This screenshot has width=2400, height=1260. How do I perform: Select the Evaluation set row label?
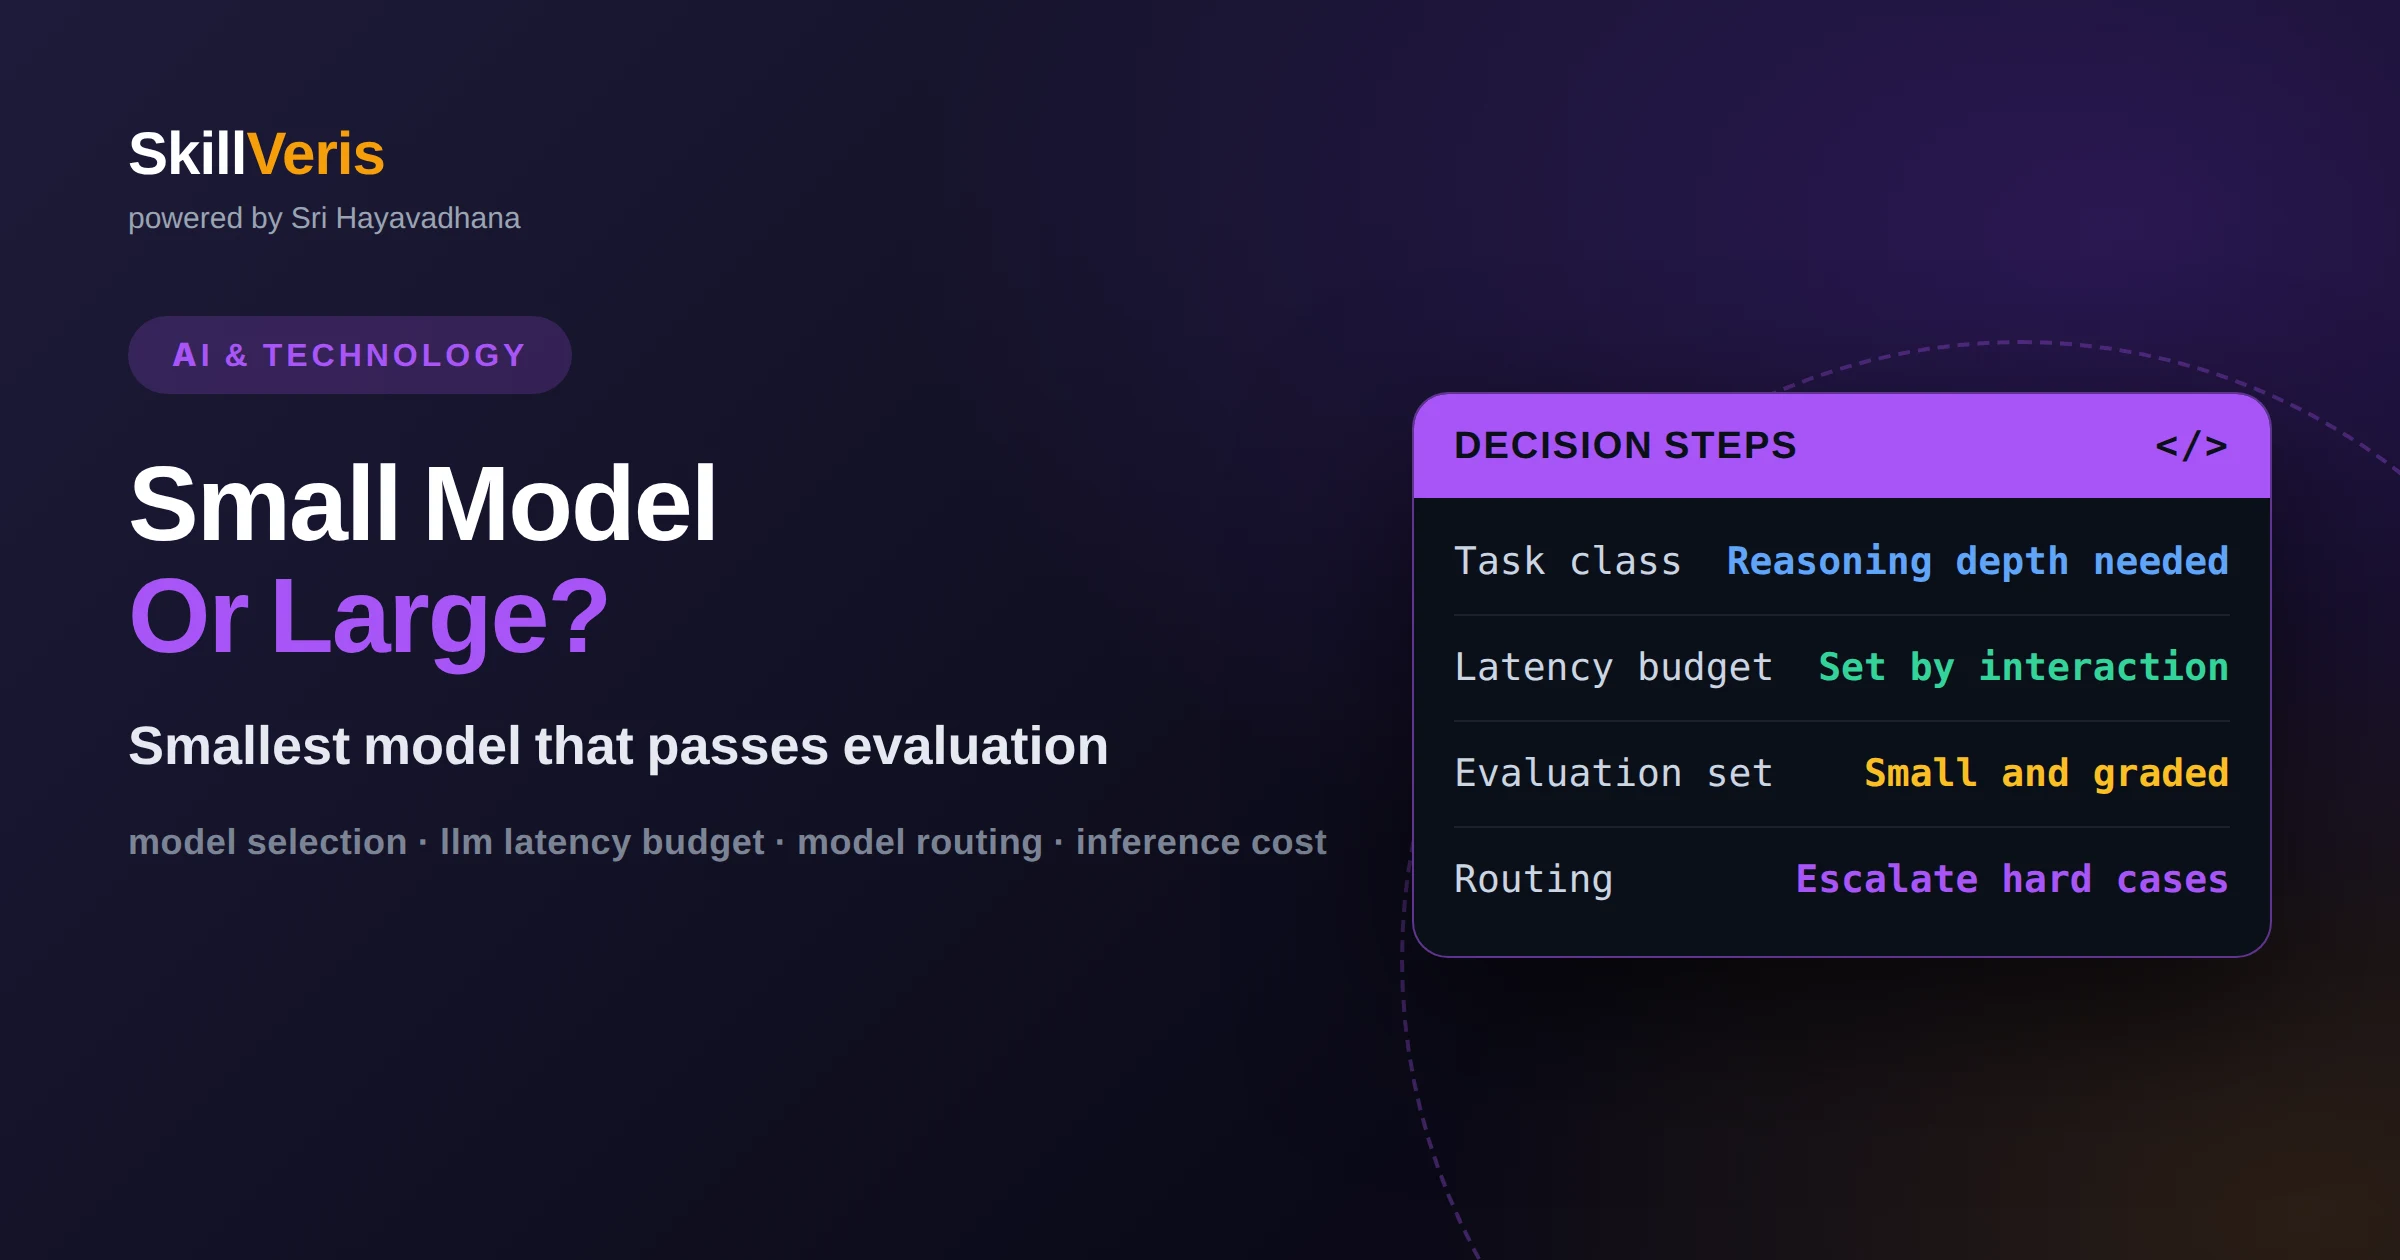pyautogui.click(x=1613, y=773)
